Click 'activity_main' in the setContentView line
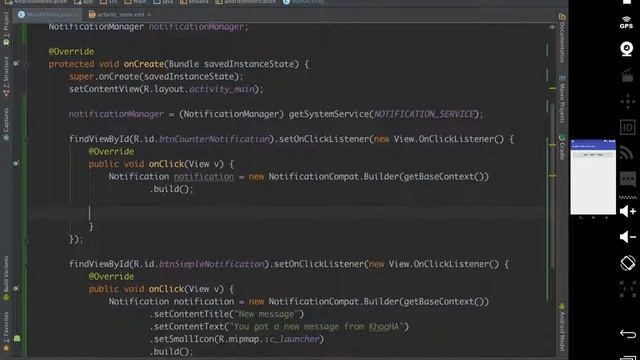The image size is (640, 360). point(222,89)
